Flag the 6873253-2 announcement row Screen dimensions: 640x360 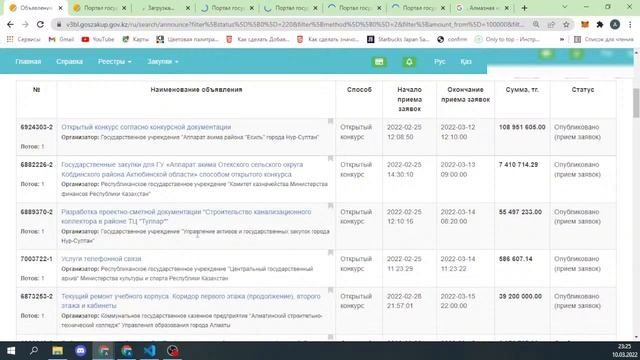click(331, 290)
